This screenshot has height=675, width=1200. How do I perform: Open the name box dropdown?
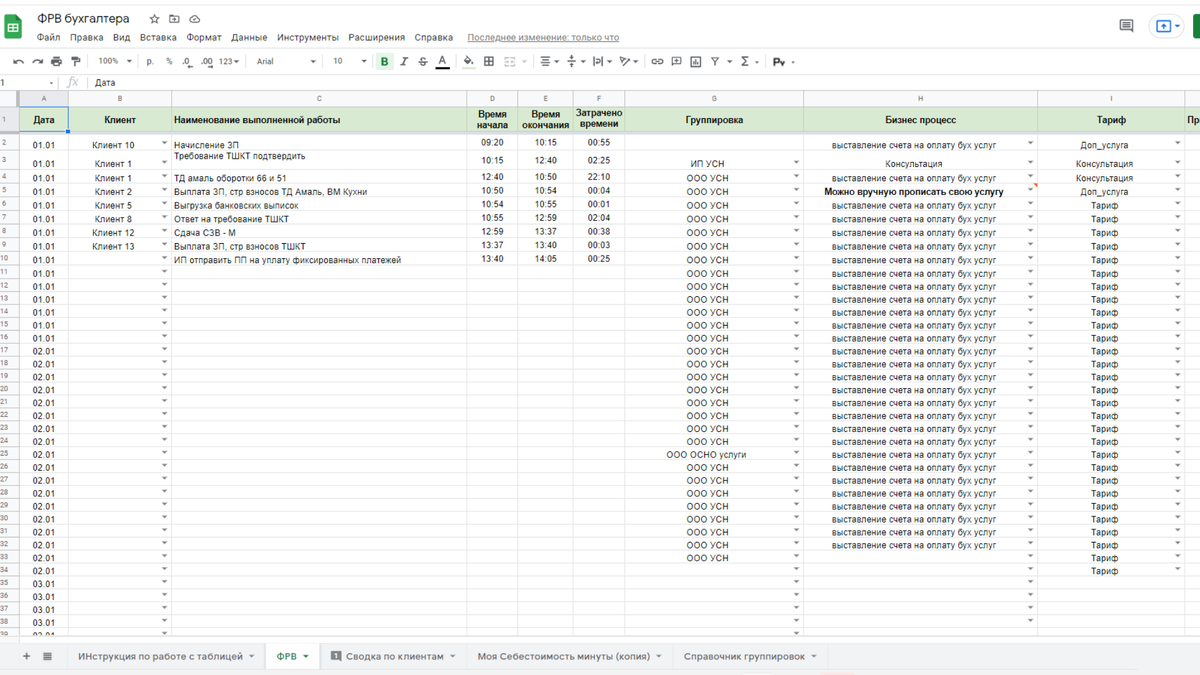(51, 83)
